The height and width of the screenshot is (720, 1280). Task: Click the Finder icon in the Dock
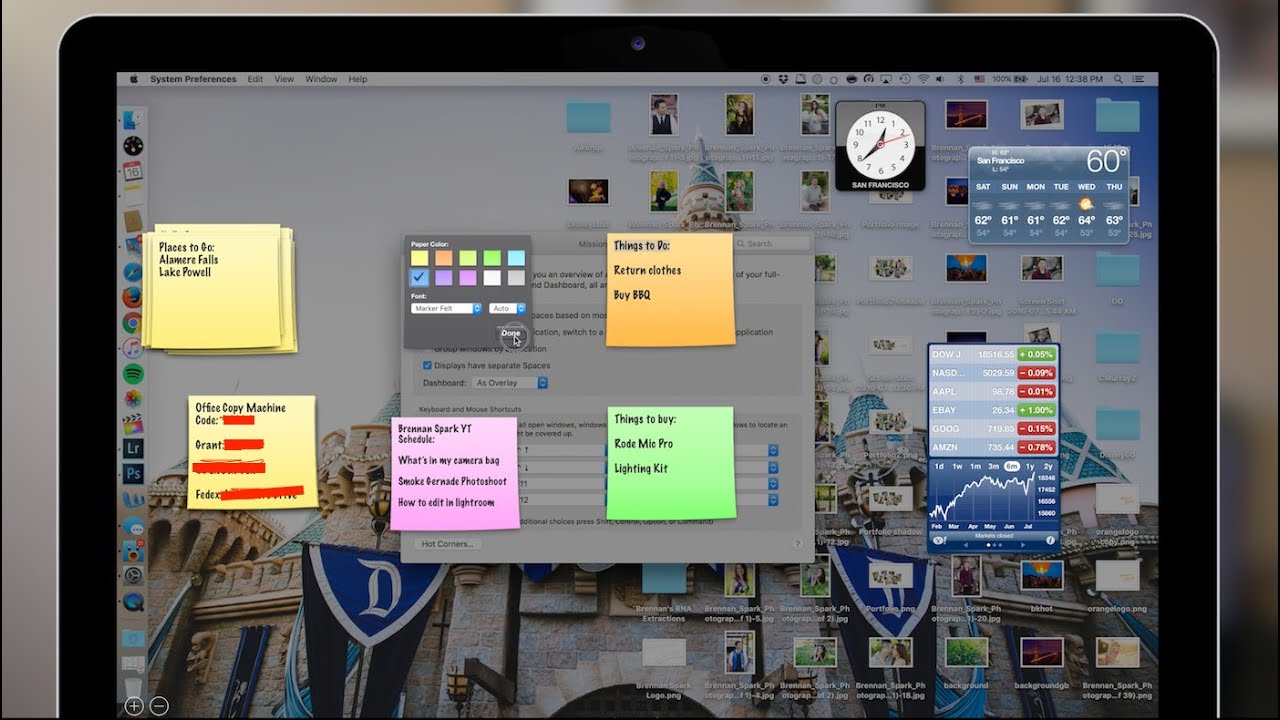click(133, 120)
